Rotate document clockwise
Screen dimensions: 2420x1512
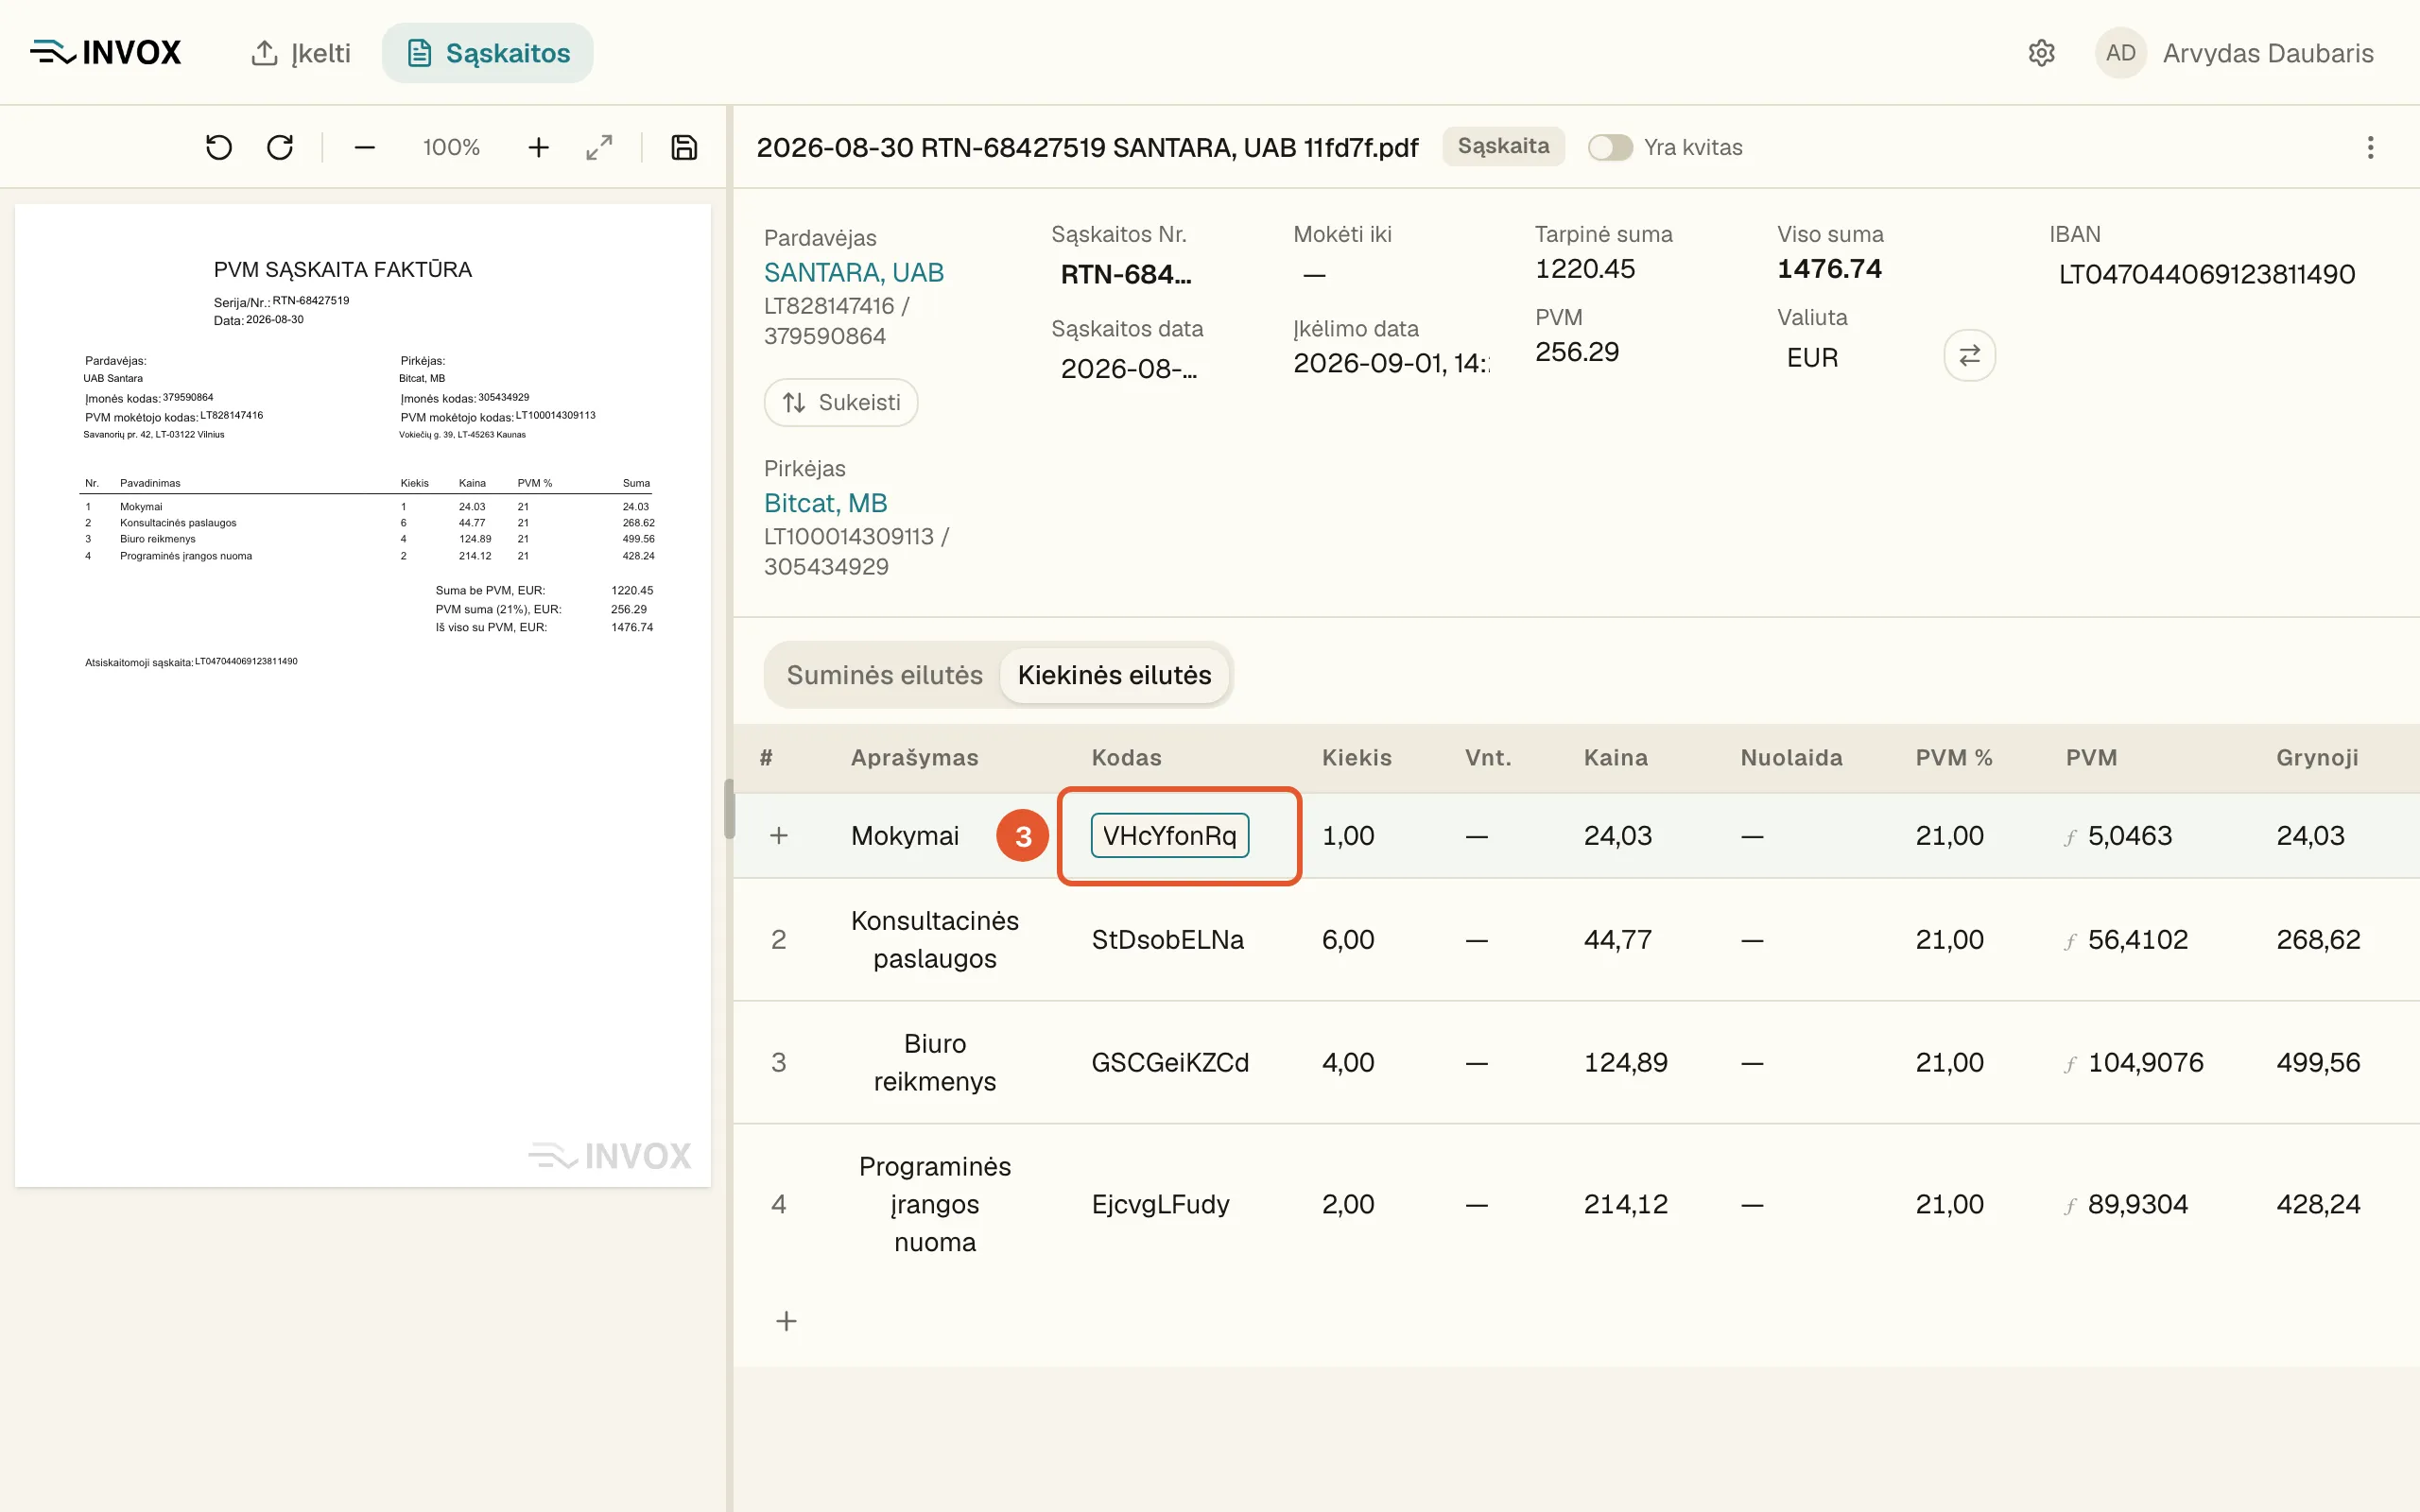(280, 147)
